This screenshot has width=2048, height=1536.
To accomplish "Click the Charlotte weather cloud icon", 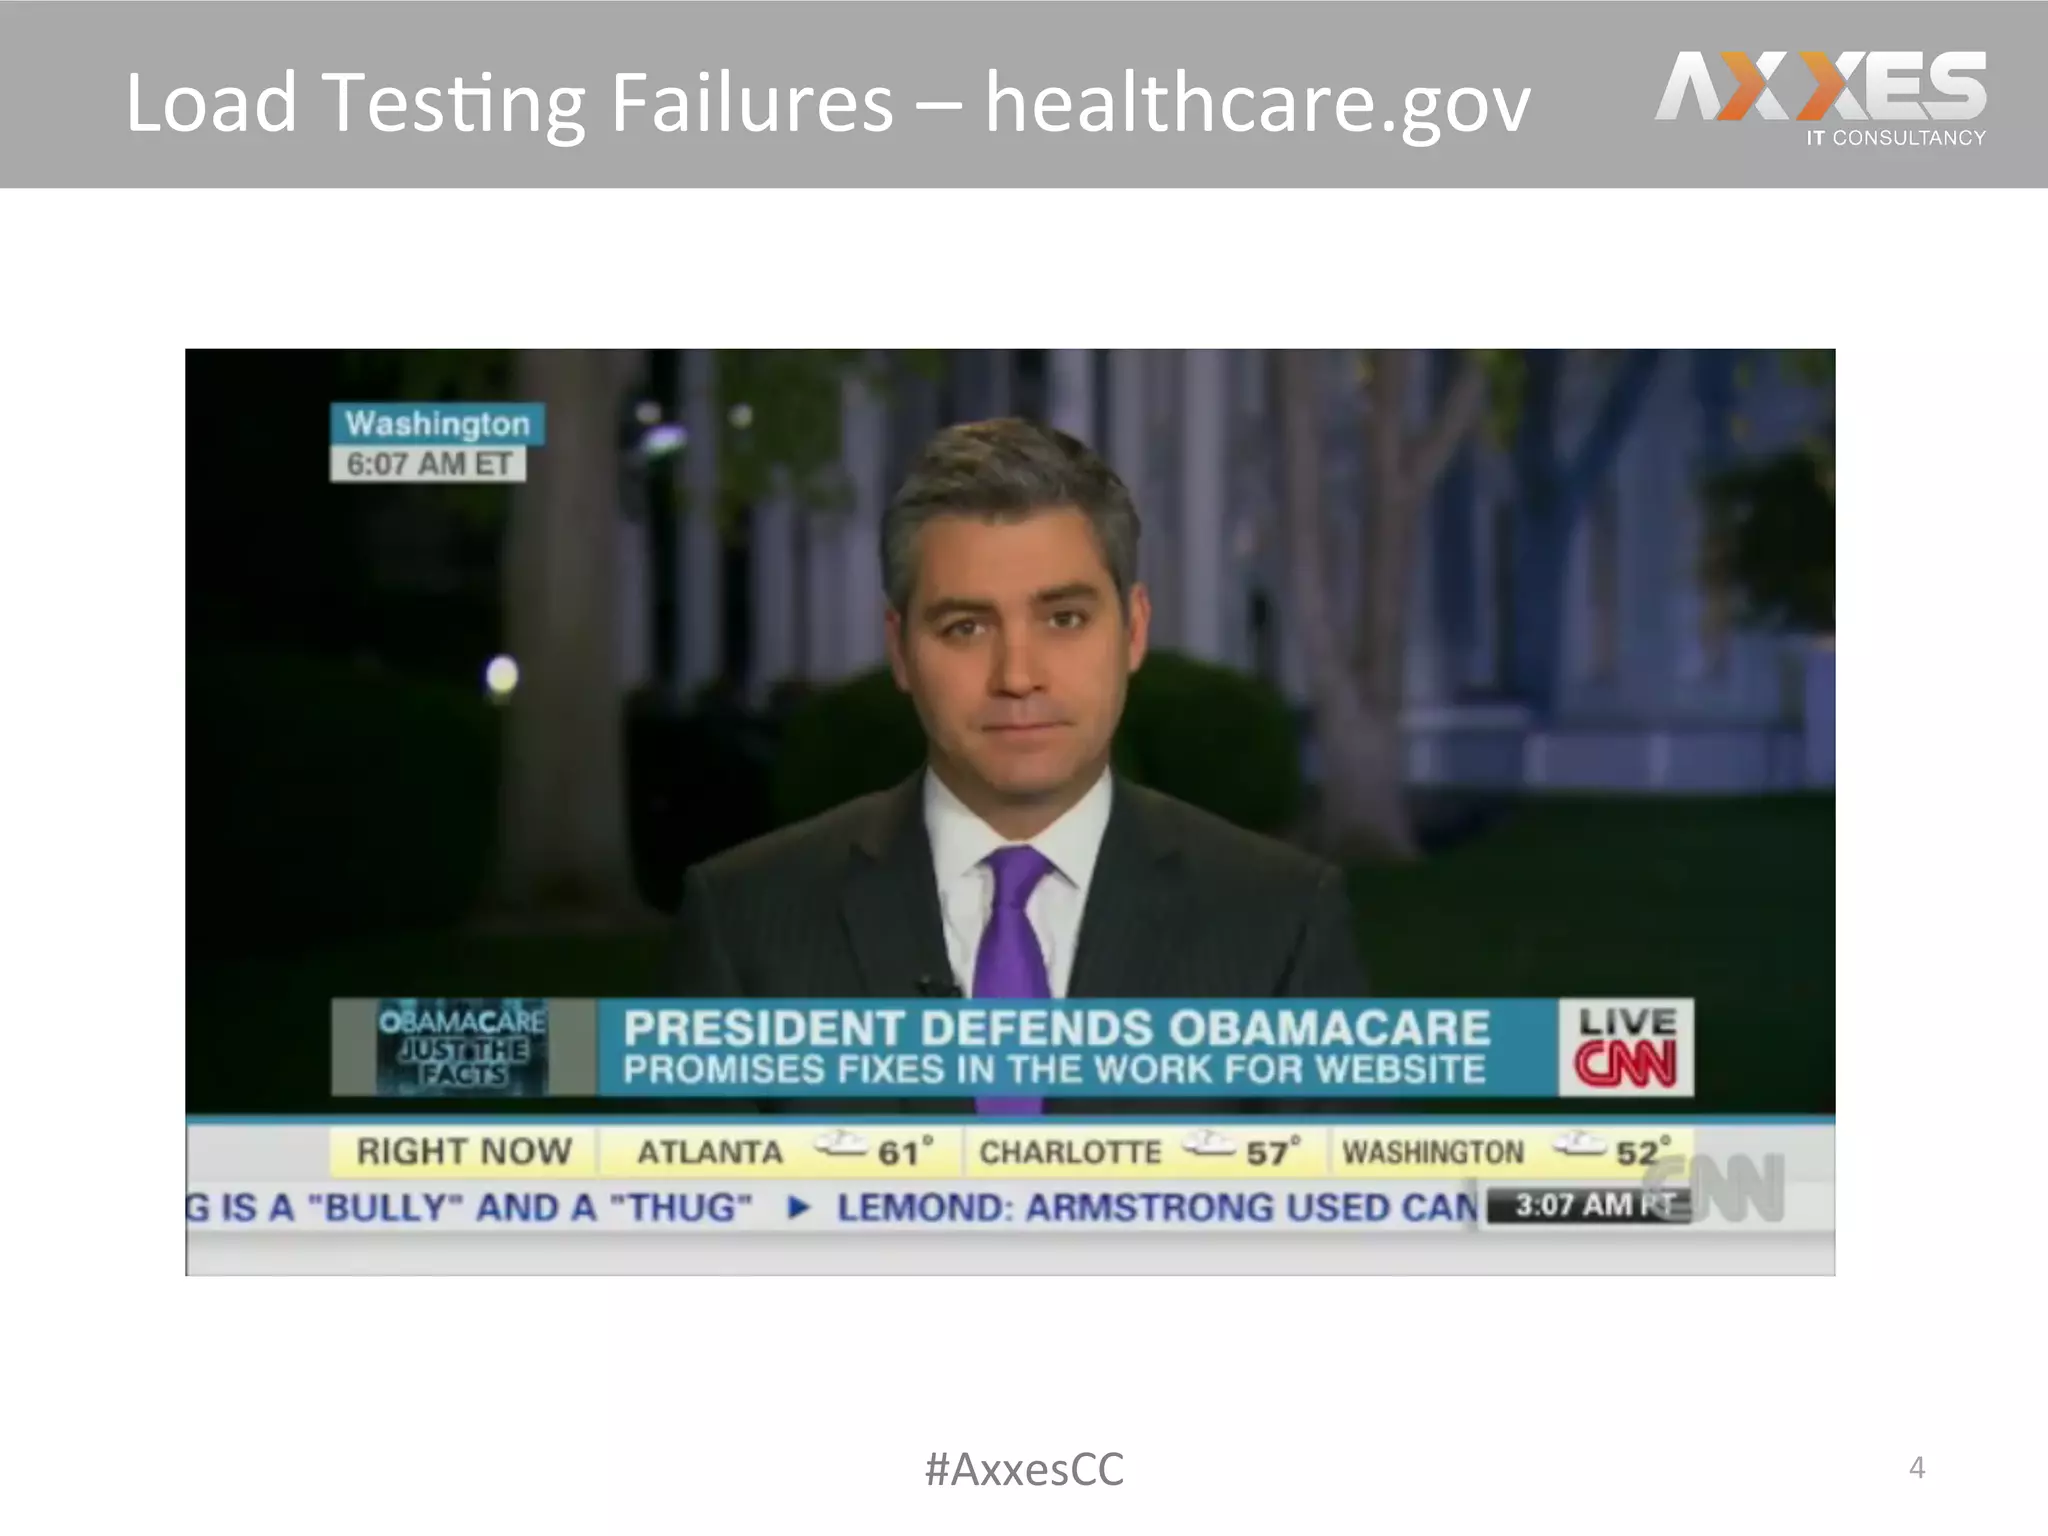I will (x=1208, y=1145).
